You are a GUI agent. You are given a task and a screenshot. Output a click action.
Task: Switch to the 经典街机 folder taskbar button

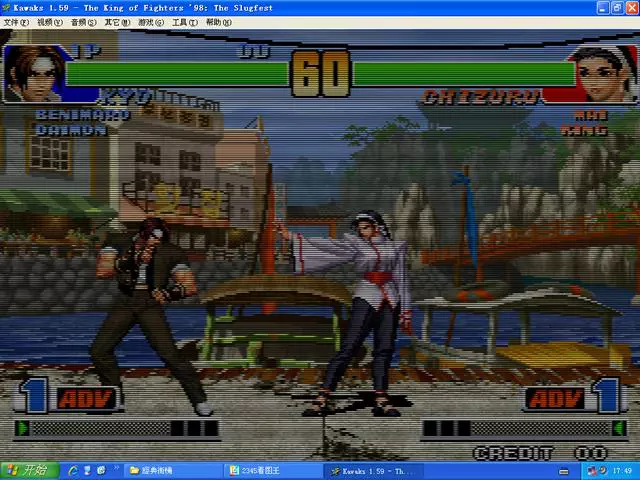(x=173, y=471)
